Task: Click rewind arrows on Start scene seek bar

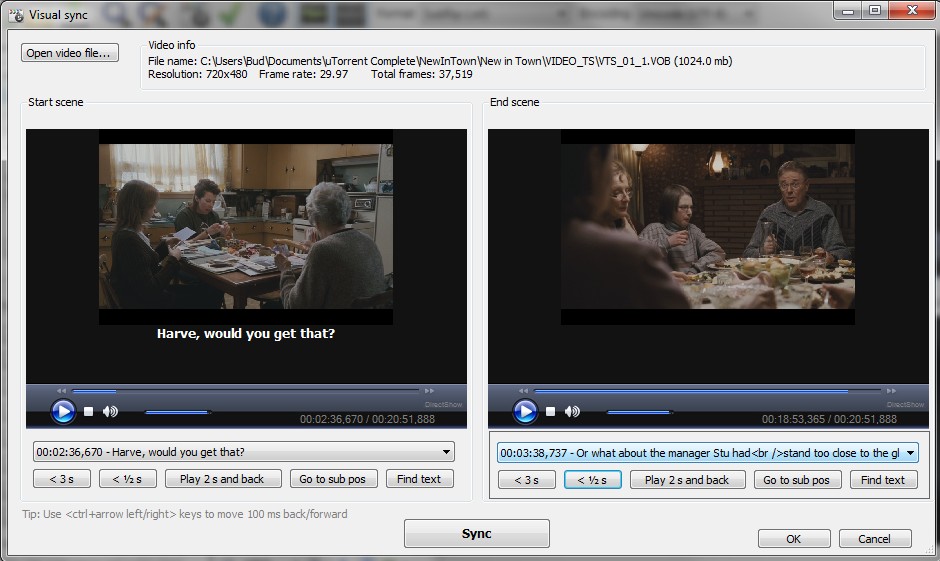Action: (x=61, y=391)
